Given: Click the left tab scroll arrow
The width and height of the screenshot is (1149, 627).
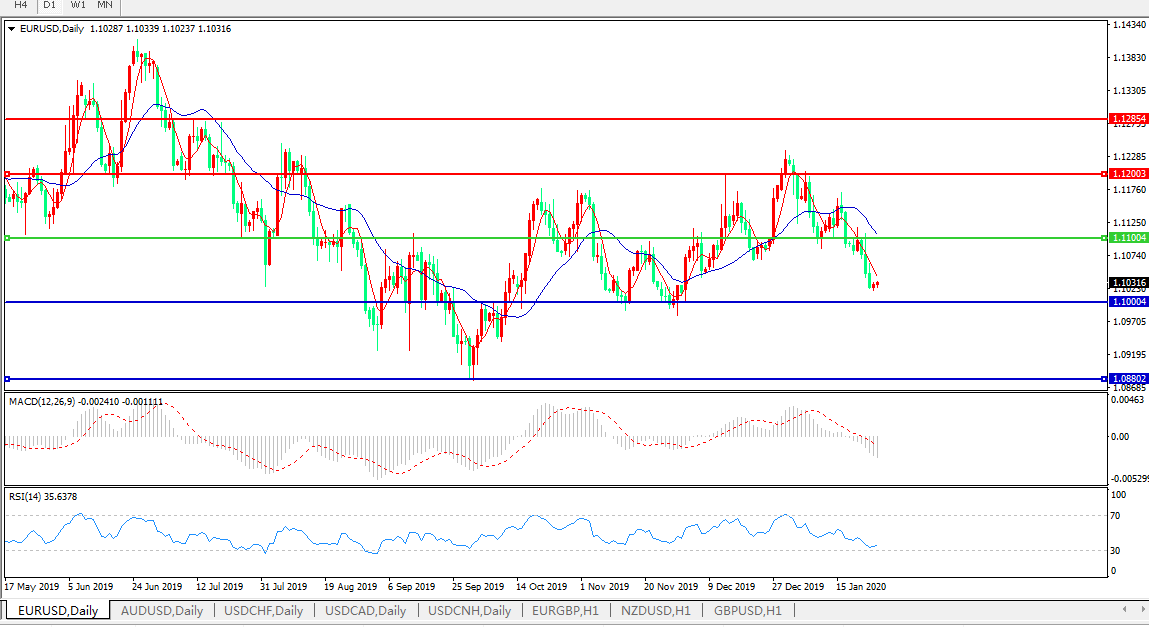Looking at the screenshot, I should (1124, 609).
